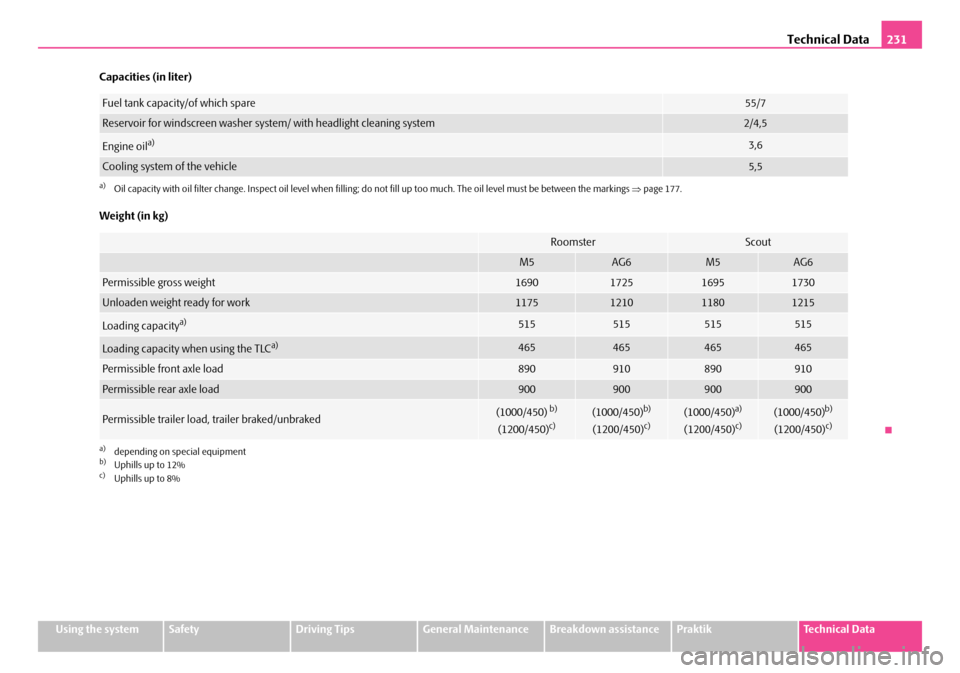The height and width of the screenshot is (673, 960).
Task: Click Unloaden weight ready for work label
Action: (176, 303)
